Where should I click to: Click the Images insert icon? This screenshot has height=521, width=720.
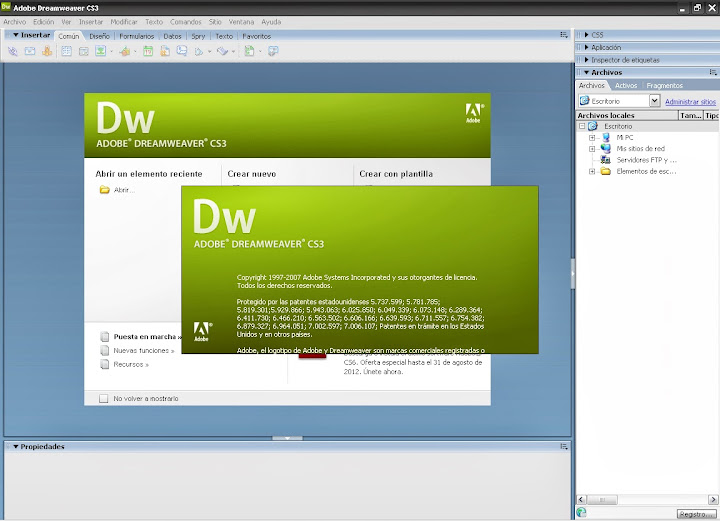coord(101,51)
